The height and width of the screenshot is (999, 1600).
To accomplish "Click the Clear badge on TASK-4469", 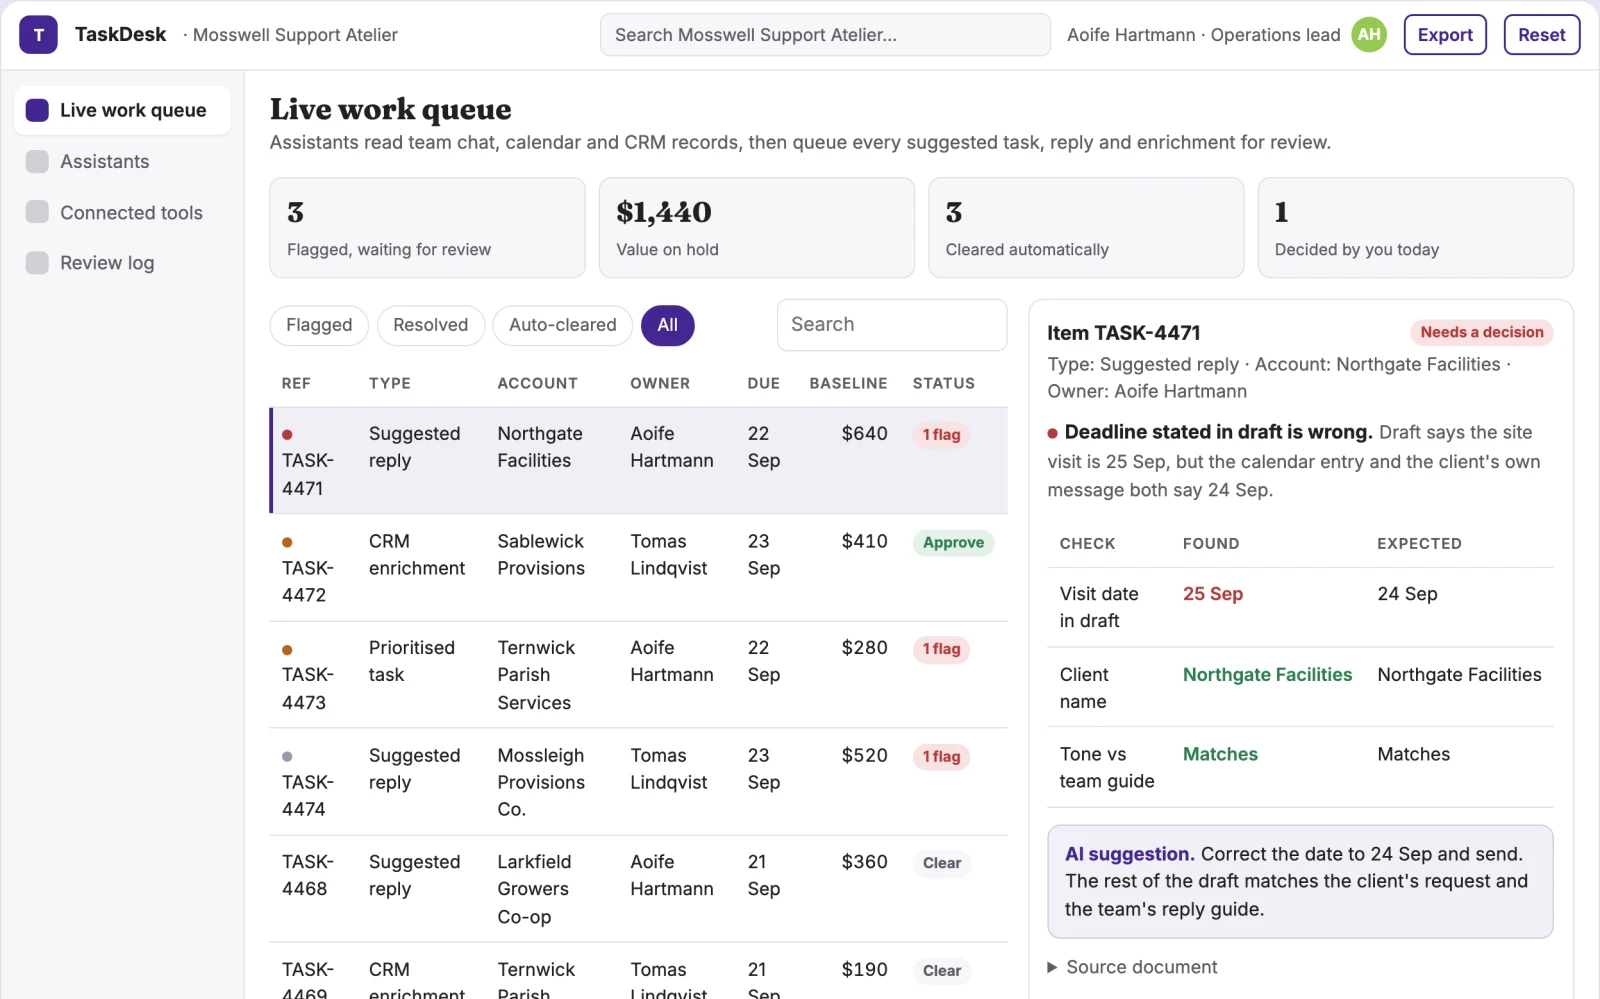I will 942,971.
